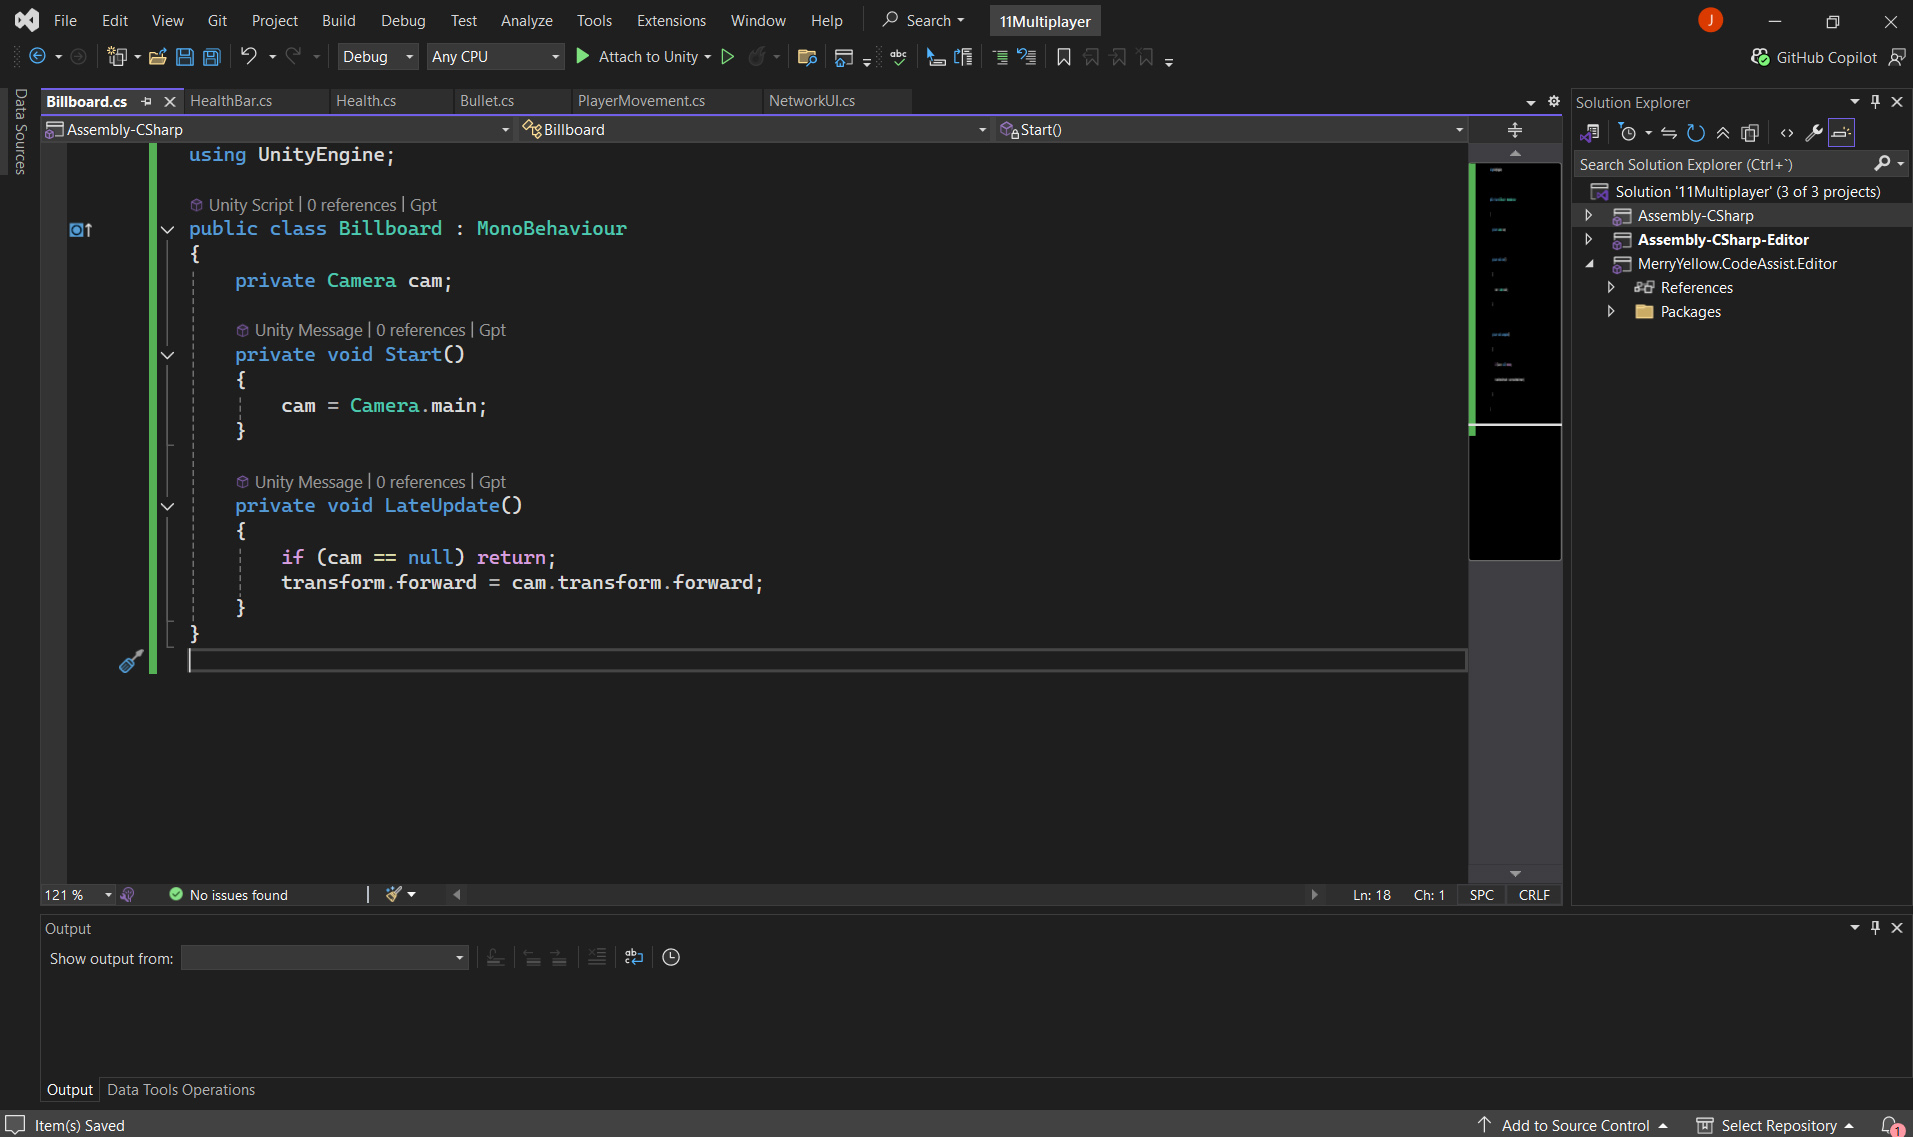
Task: Expand the Assembly-CSharp project node
Action: (1588, 216)
